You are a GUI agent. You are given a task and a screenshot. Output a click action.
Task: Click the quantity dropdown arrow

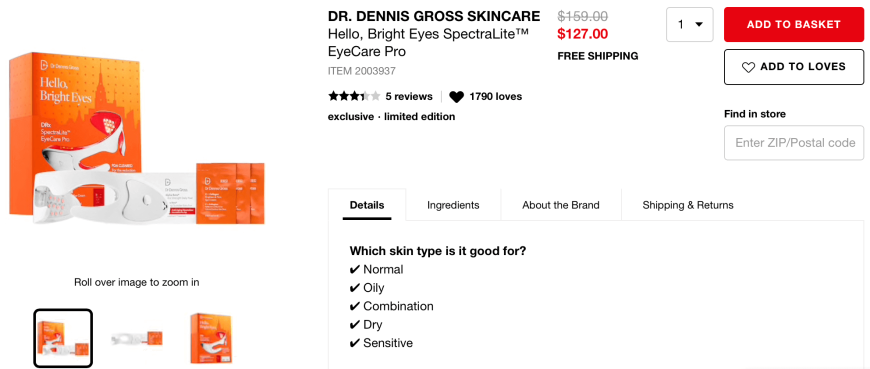699,24
